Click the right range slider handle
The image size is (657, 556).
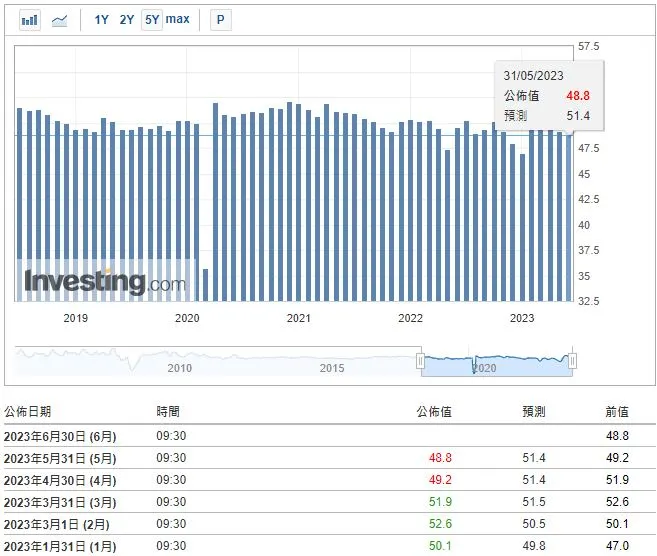573,360
